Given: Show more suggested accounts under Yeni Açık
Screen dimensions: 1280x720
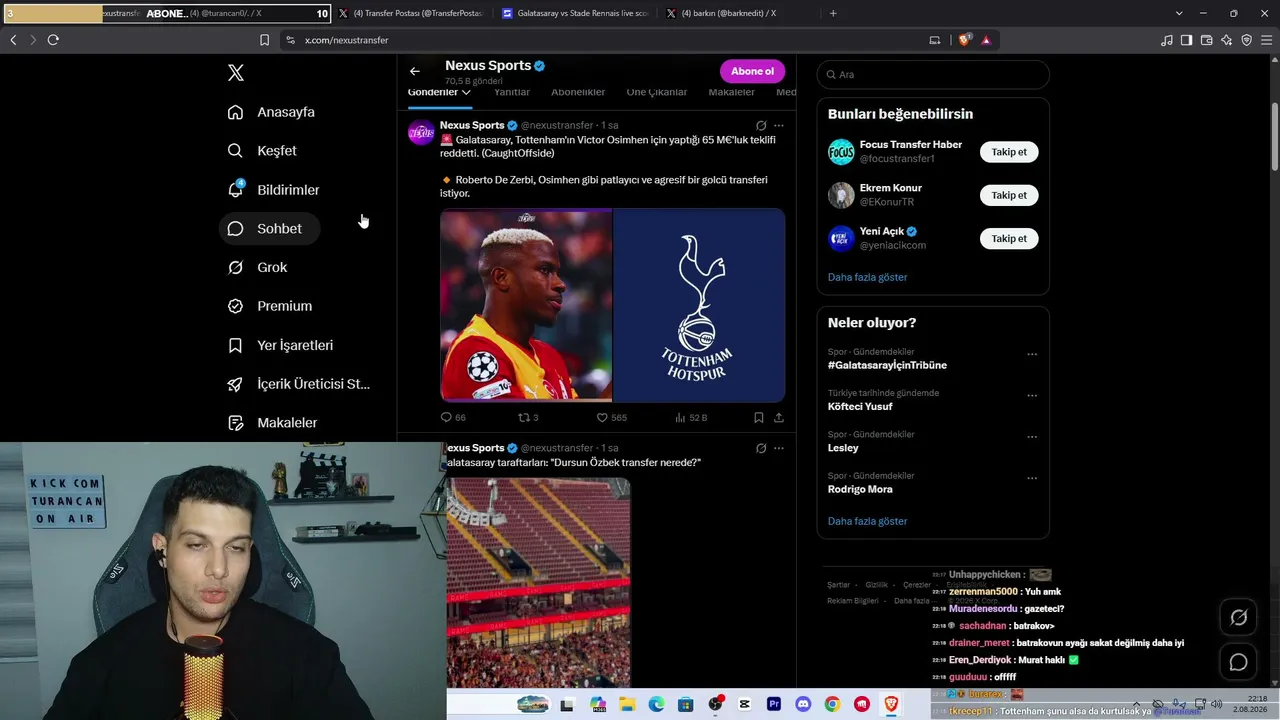Looking at the screenshot, I should coord(868,277).
